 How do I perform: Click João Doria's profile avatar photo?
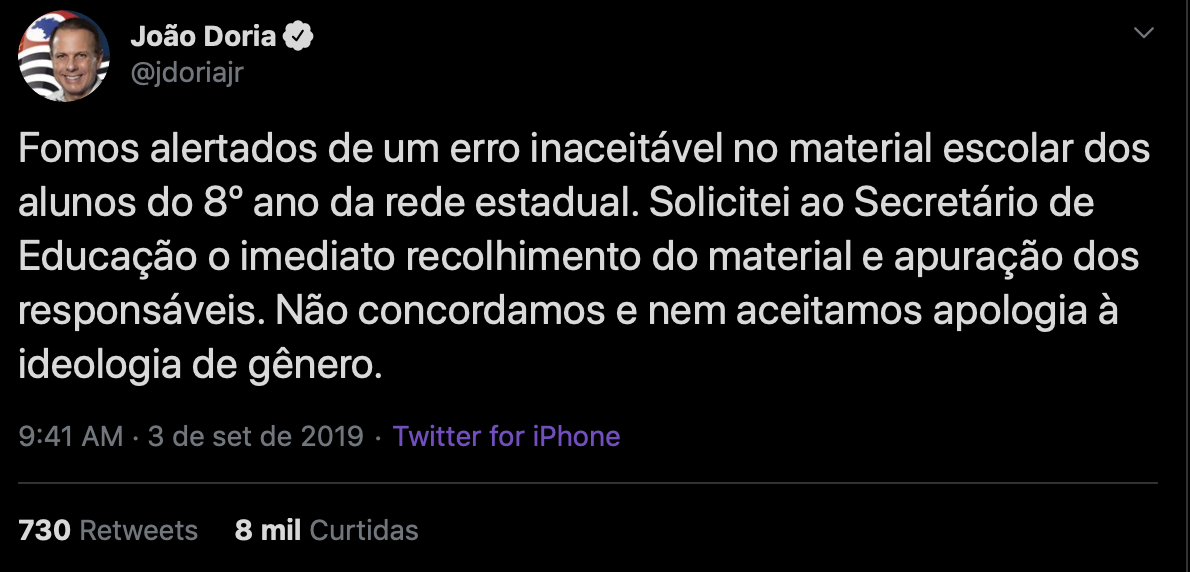tap(63, 56)
